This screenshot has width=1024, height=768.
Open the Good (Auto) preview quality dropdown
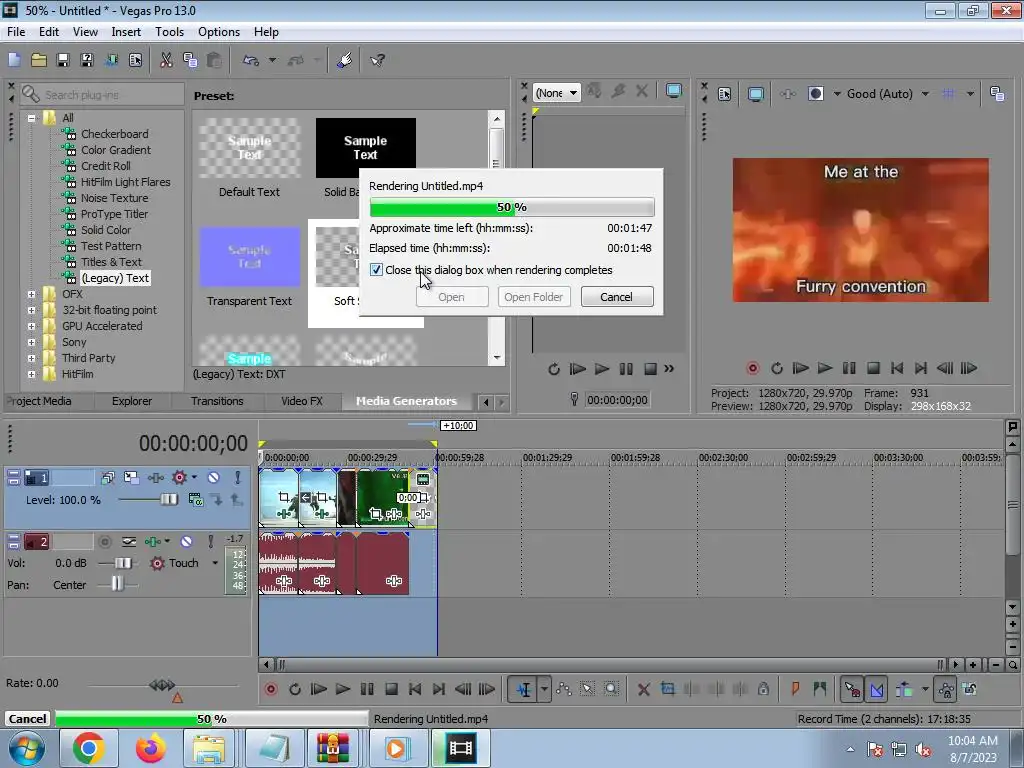(x=925, y=94)
